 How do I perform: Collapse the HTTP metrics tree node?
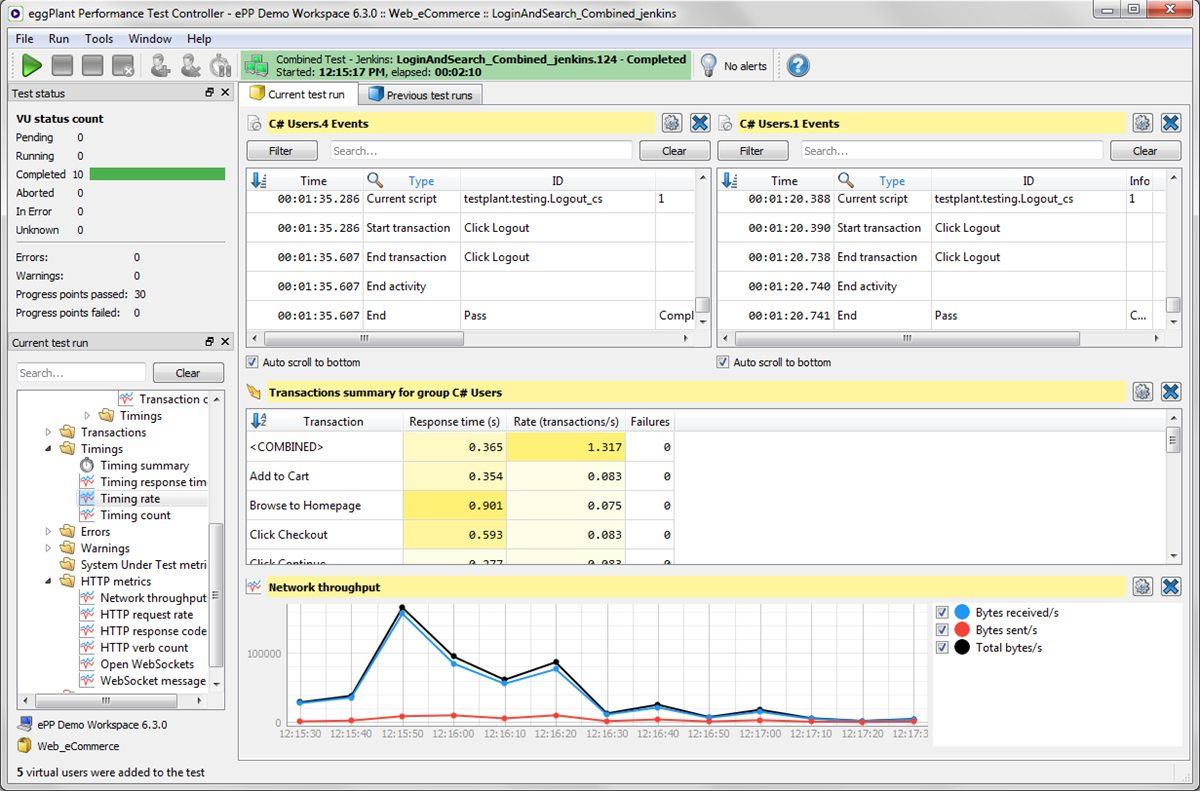pos(49,581)
